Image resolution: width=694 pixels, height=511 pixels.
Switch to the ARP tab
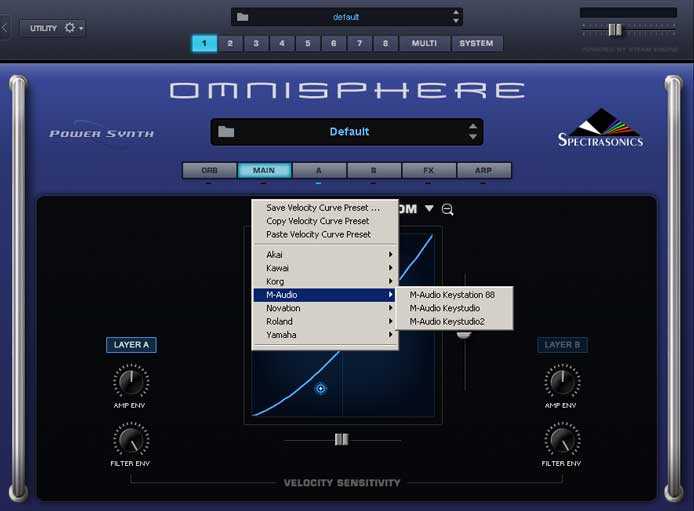484,170
